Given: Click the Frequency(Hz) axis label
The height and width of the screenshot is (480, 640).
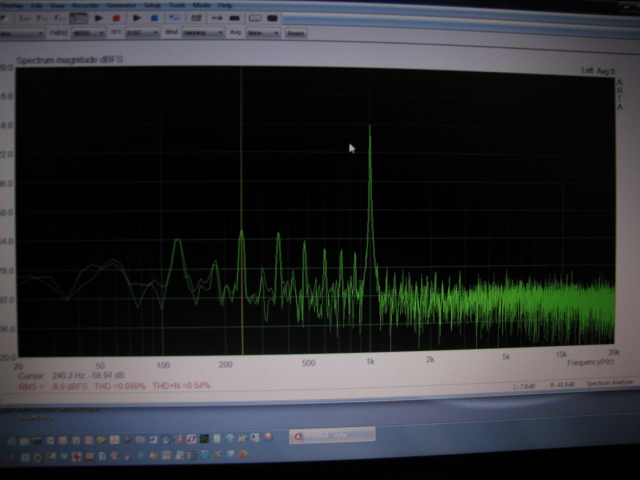Looking at the screenshot, I should [590, 362].
